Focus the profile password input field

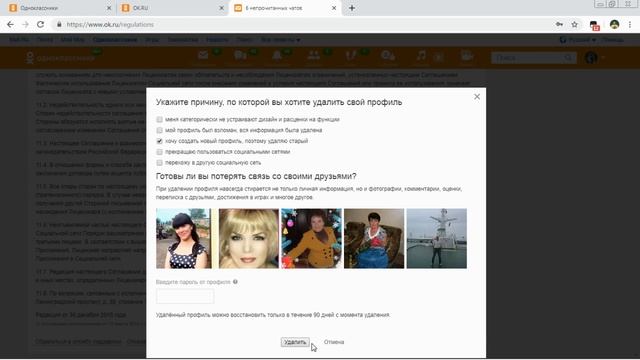185,296
